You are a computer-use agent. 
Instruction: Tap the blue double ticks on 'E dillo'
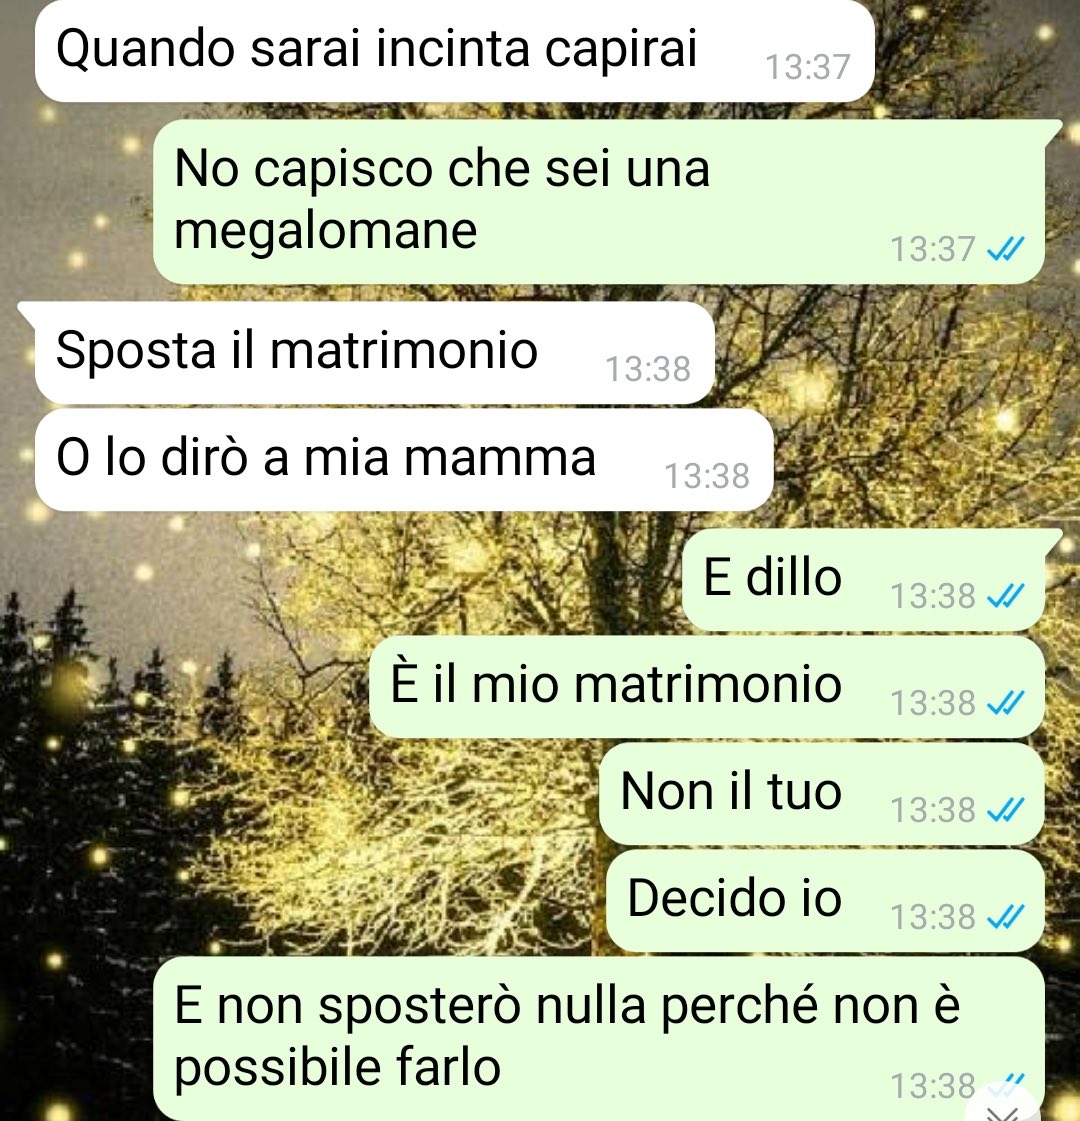1005,595
